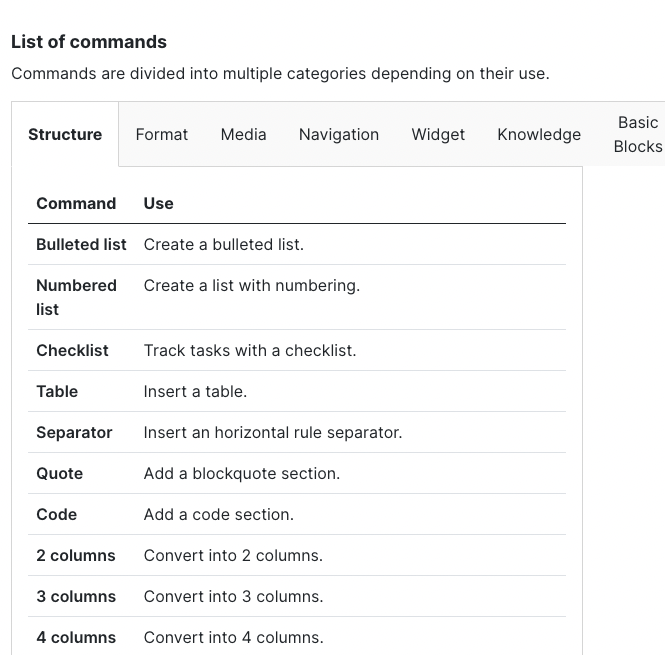Select the Numbered list command name
Screen dimensions: 665x655
76,297
